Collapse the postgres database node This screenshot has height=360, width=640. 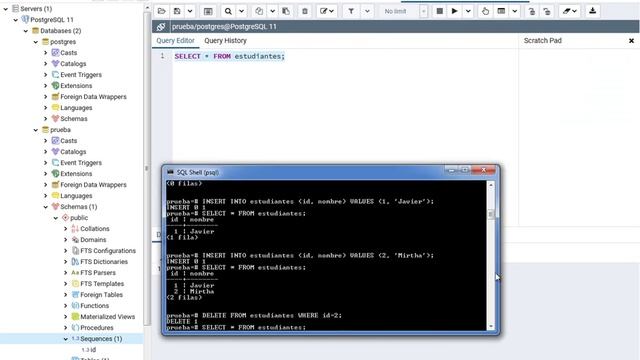click(x=36, y=42)
